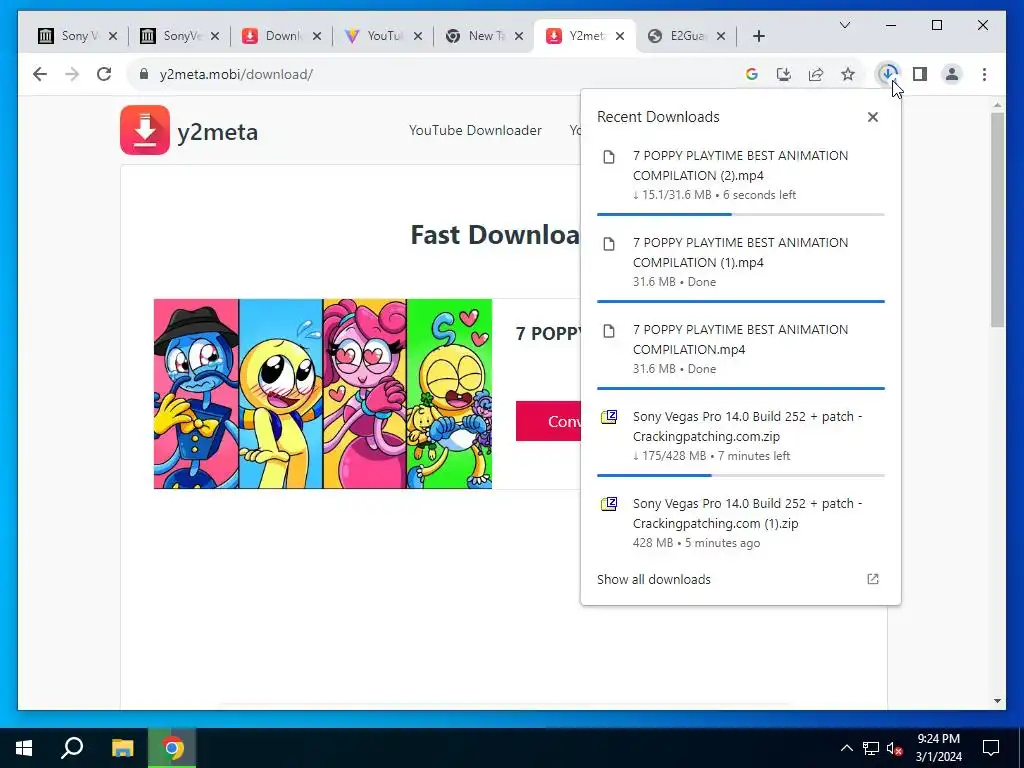The height and width of the screenshot is (768, 1024).
Task: Click the scrollbar down arrow
Action: click(997, 701)
